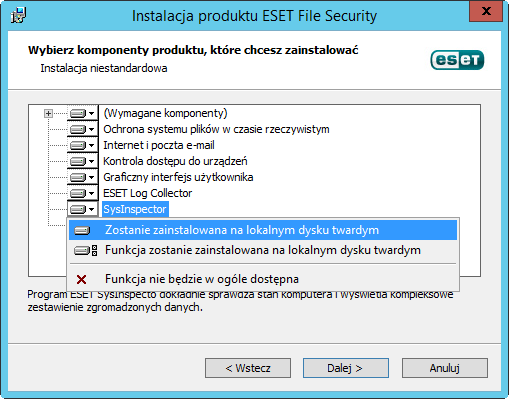Viewport: 509px width, 399px height.
Task: Click the ESET logo in the header
Action: tap(457, 60)
